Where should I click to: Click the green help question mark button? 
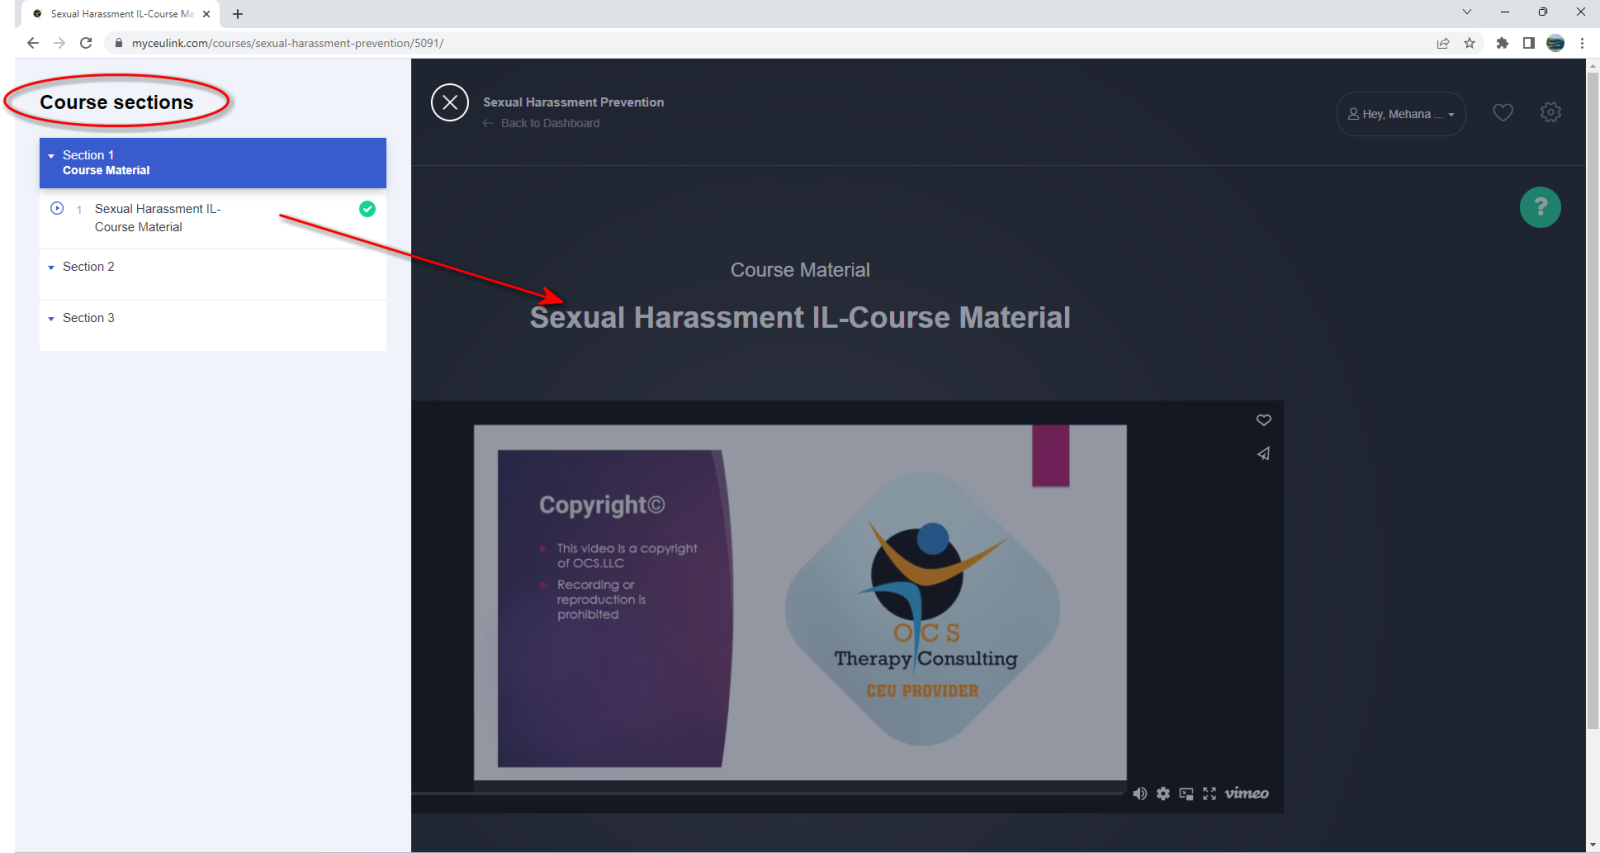(x=1540, y=207)
